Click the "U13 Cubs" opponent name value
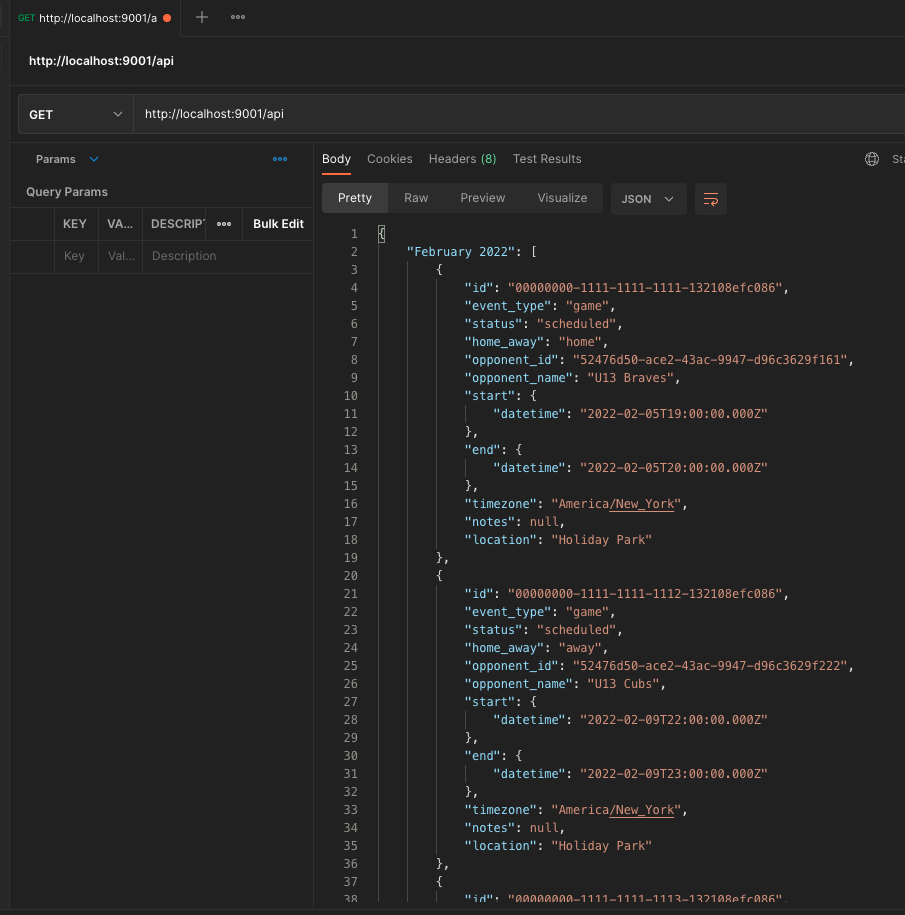The height and width of the screenshot is (915, 905). pos(623,684)
